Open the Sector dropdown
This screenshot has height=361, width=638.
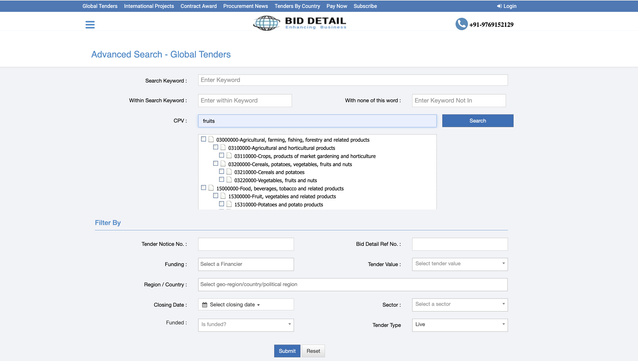[460, 304]
